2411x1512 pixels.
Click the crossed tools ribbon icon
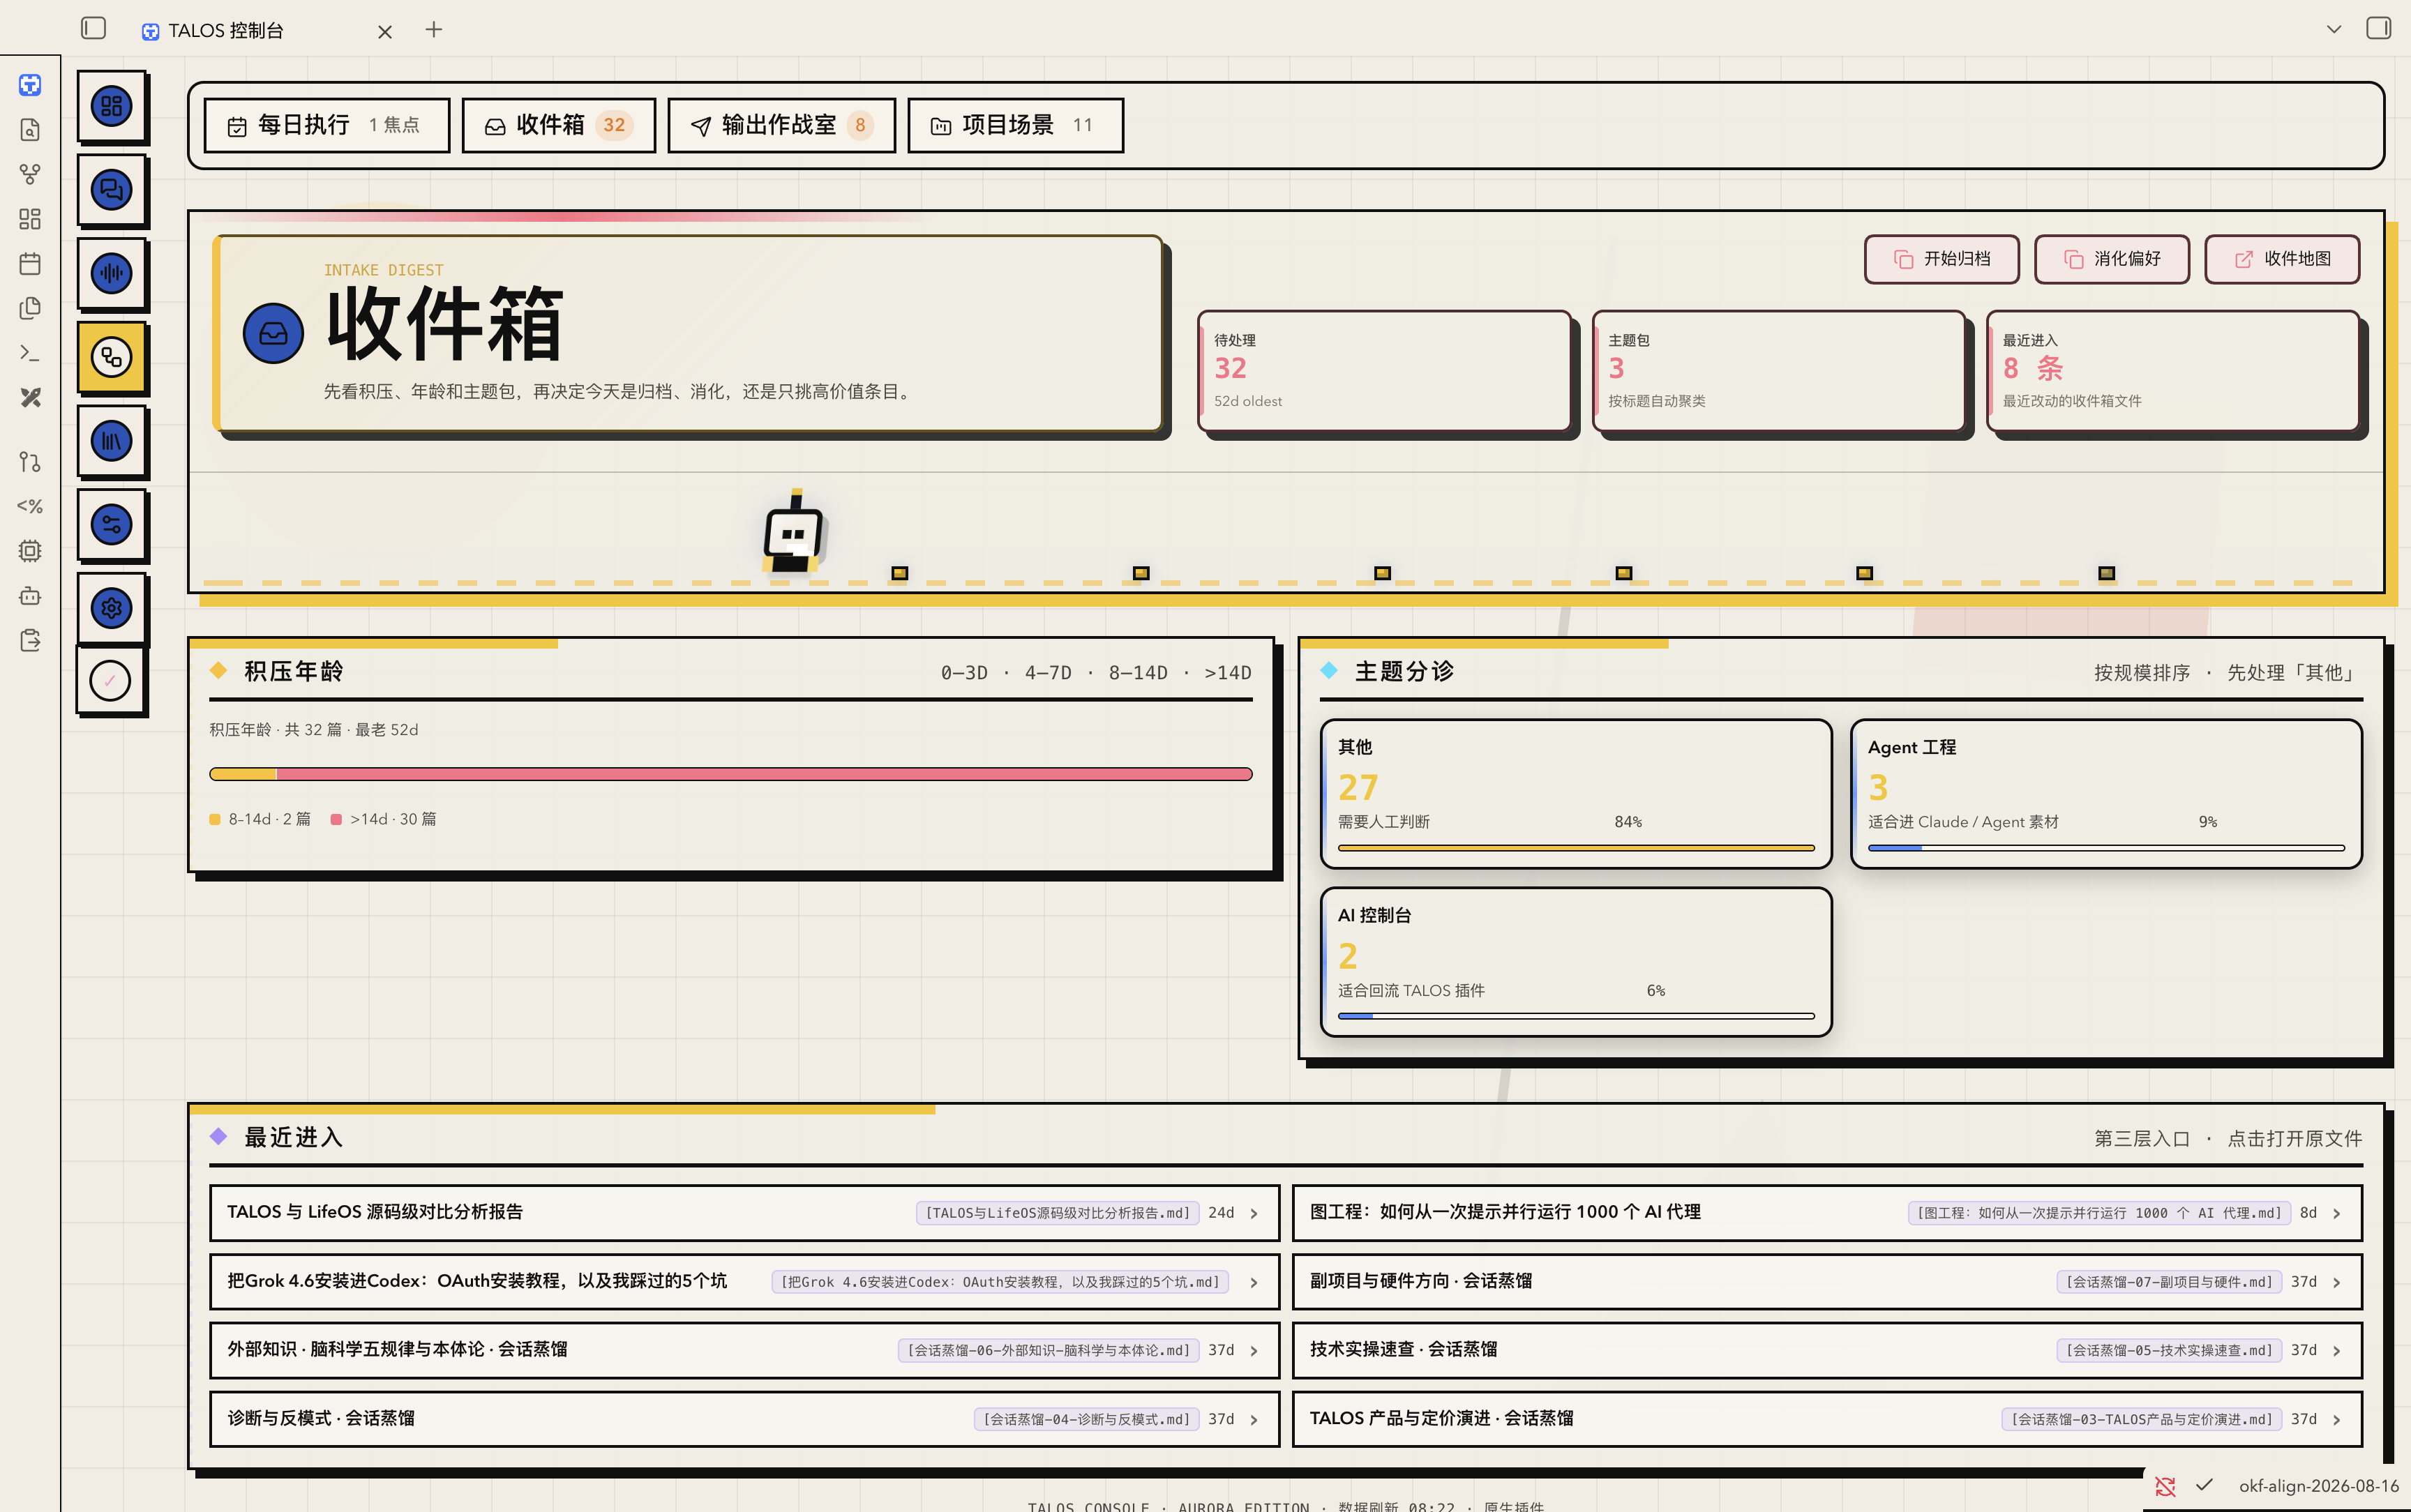[x=30, y=398]
